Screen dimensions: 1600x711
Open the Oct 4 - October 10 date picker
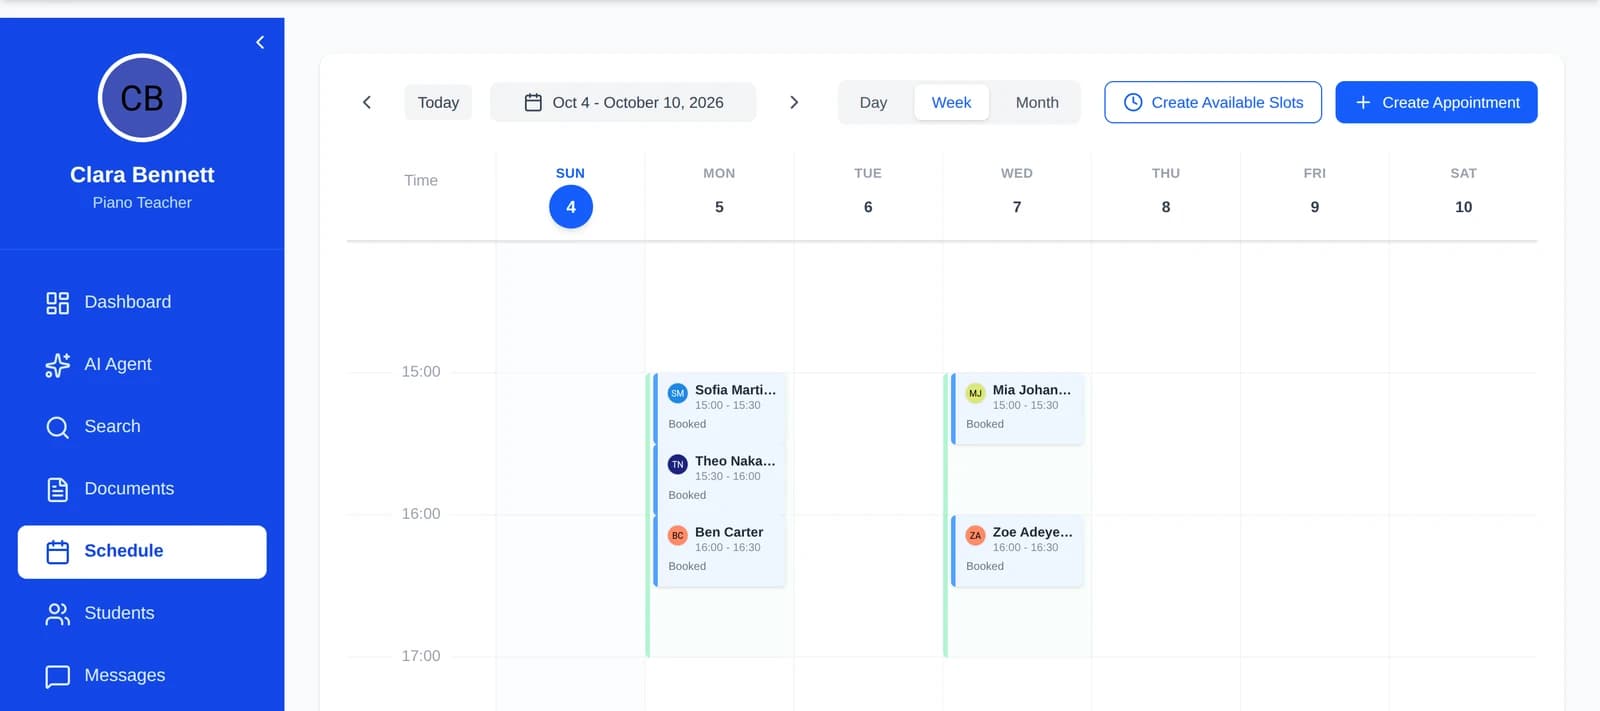click(623, 102)
